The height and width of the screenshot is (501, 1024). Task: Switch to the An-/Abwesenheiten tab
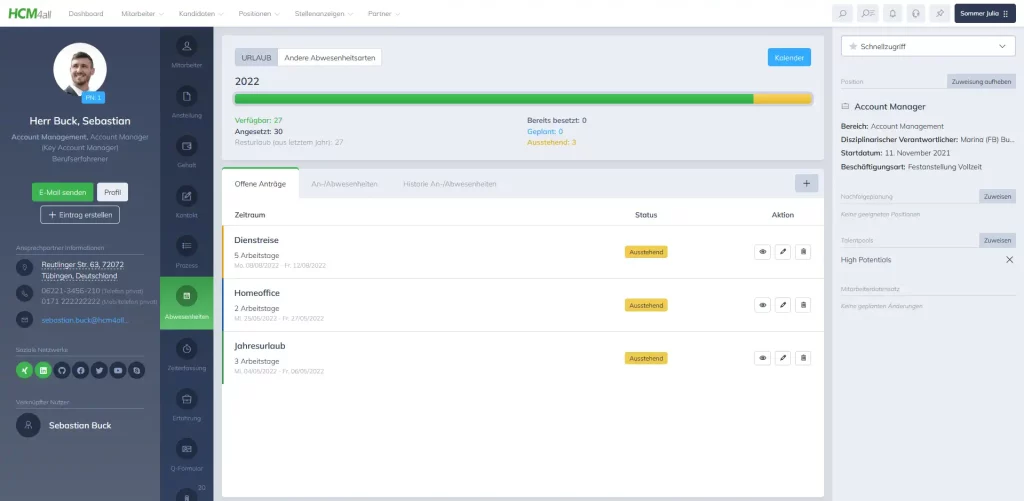(x=344, y=184)
